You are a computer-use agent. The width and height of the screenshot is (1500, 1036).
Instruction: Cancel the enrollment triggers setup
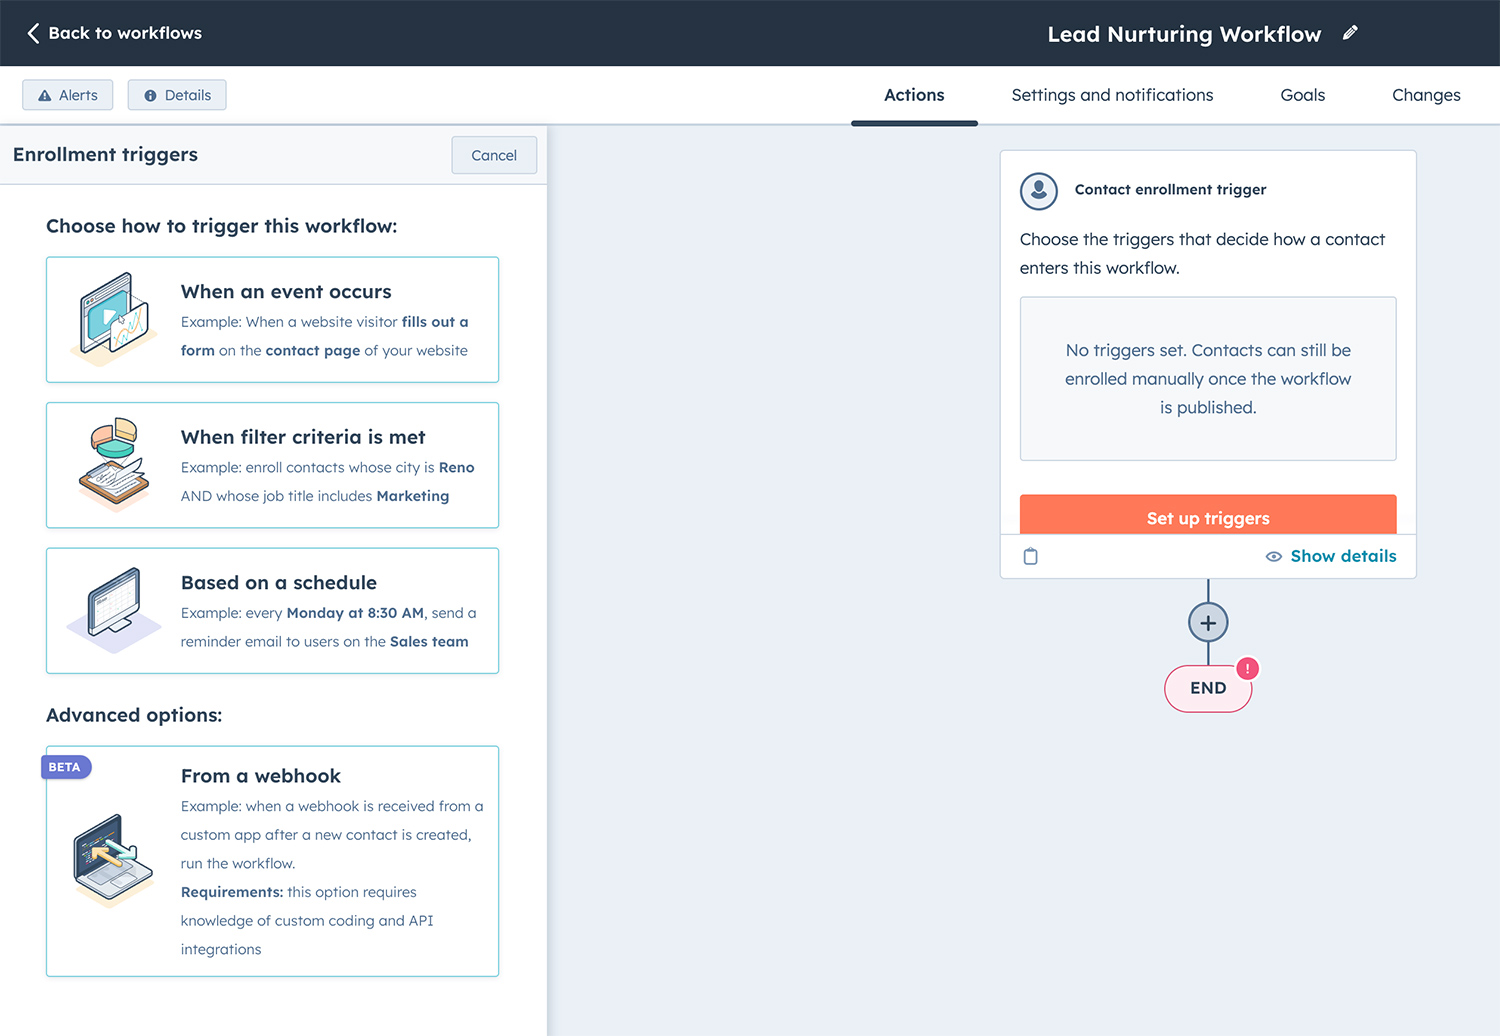coord(494,155)
